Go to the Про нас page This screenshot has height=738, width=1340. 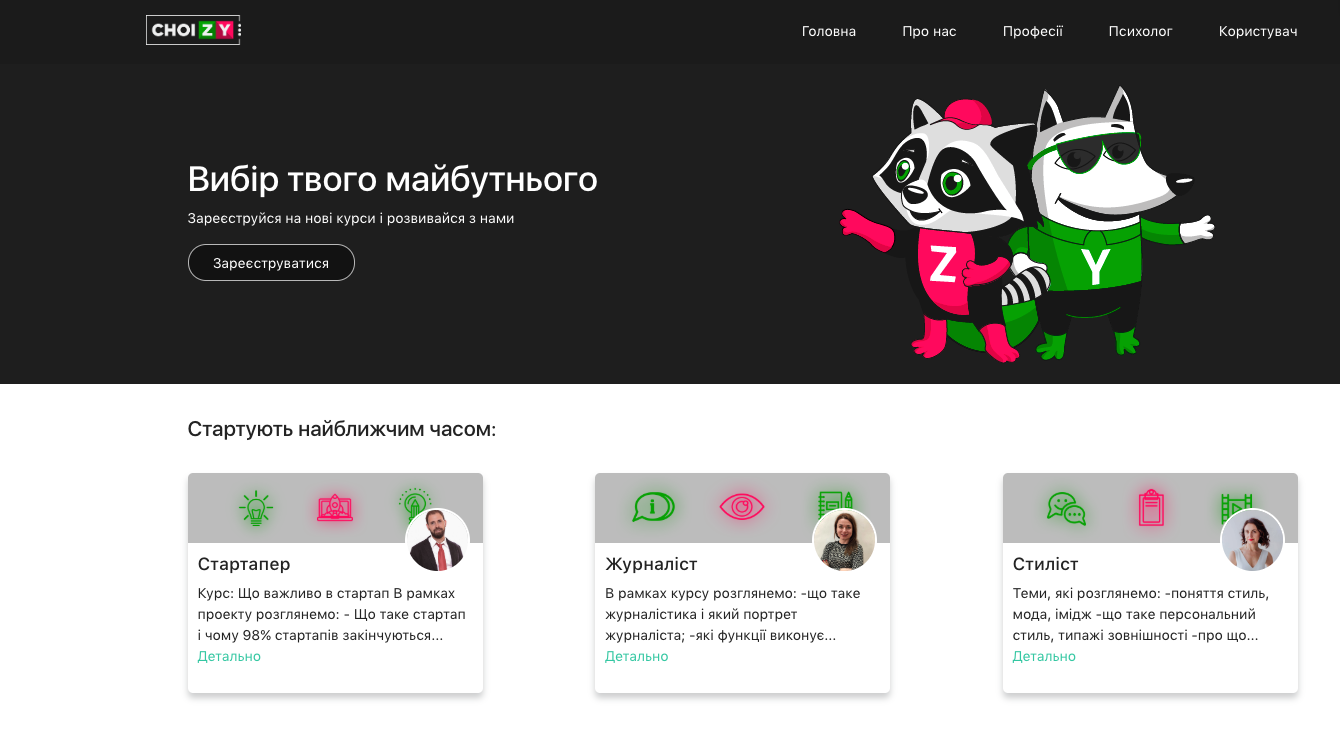click(929, 31)
